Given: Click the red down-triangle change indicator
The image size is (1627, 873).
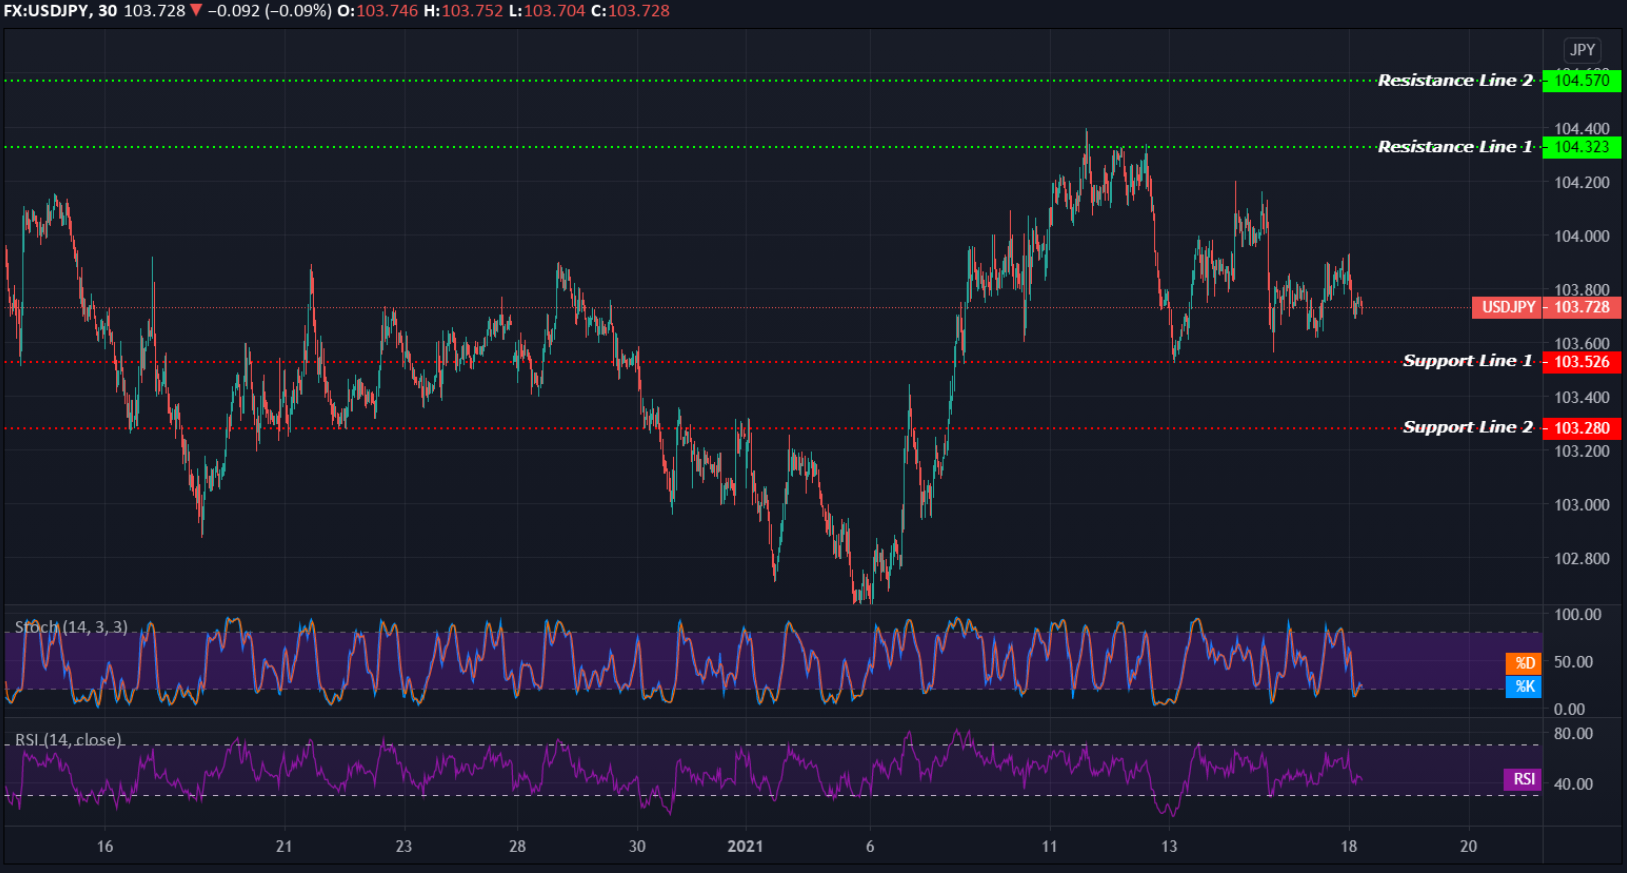Looking at the screenshot, I should tap(196, 11).
